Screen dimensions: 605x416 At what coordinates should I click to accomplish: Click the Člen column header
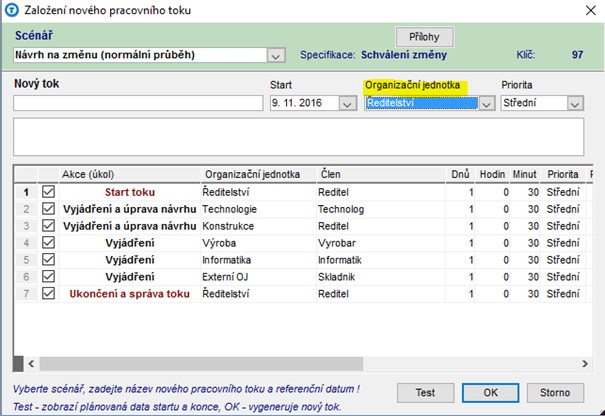point(381,174)
